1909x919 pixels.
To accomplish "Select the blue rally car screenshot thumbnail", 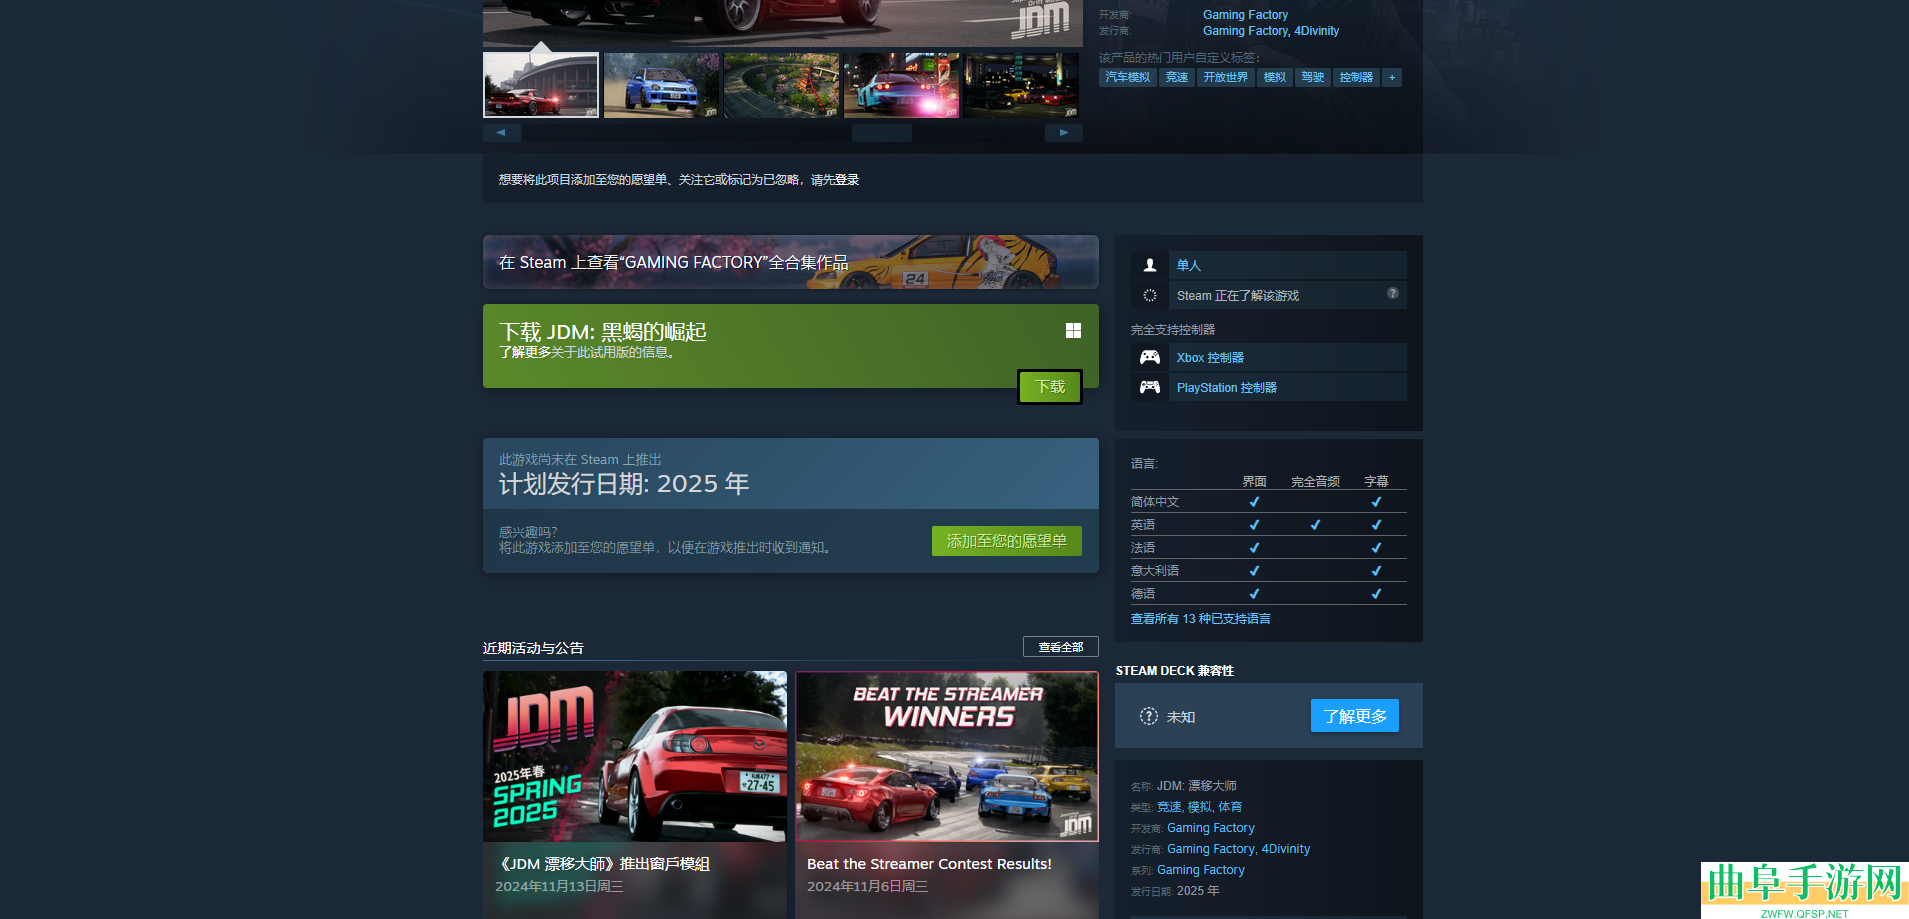I will click(661, 85).
